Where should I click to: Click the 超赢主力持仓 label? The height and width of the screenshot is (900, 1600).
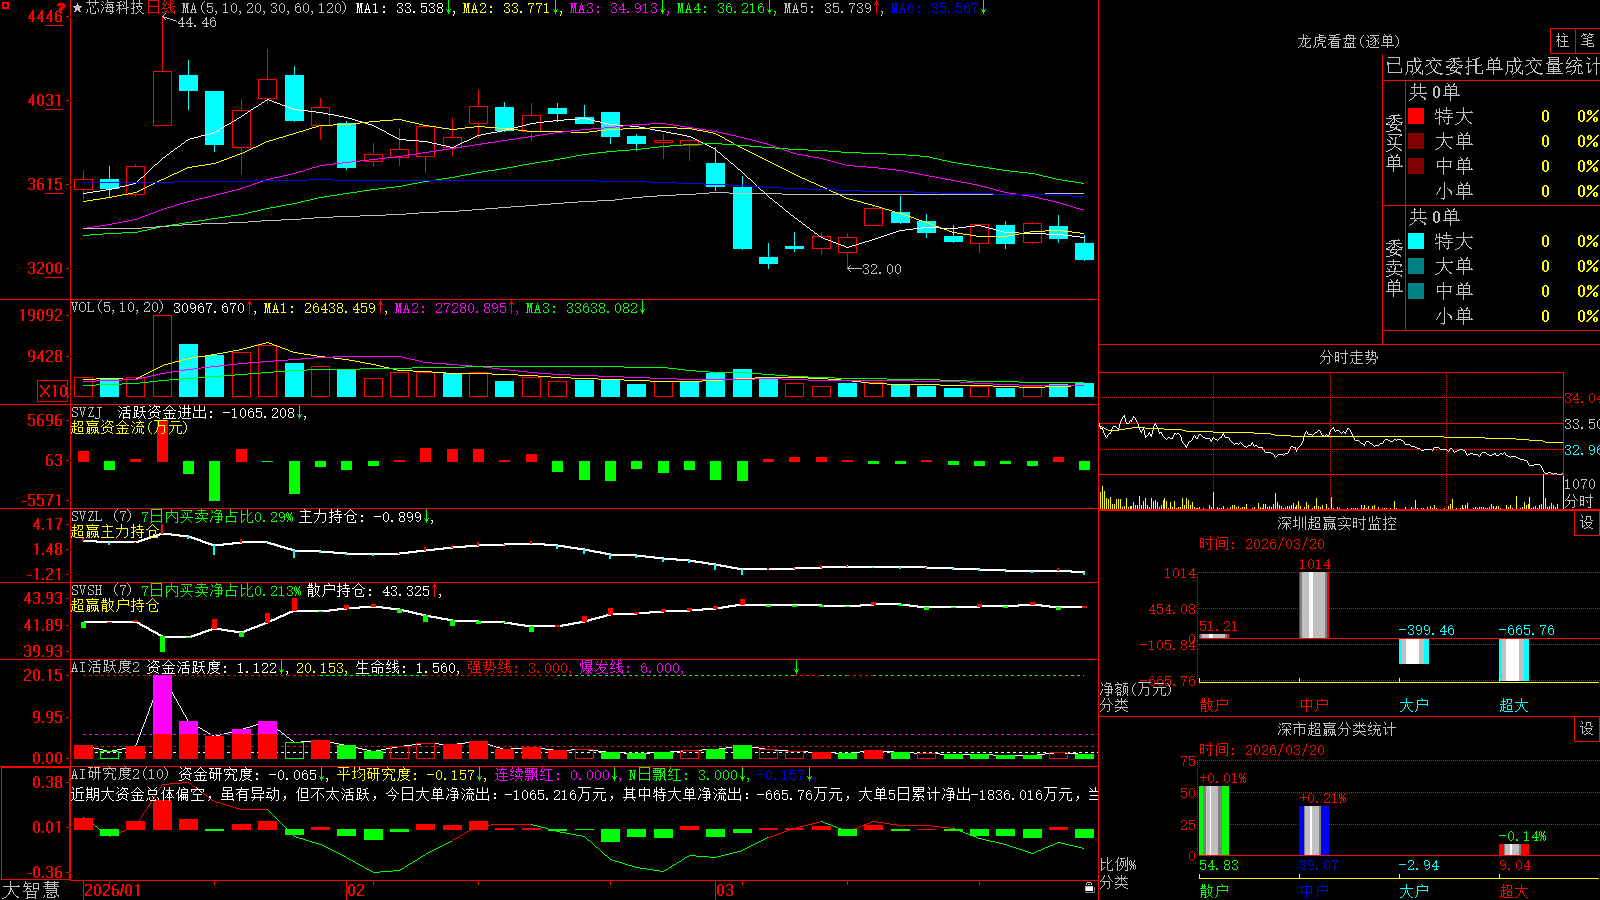pos(115,532)
